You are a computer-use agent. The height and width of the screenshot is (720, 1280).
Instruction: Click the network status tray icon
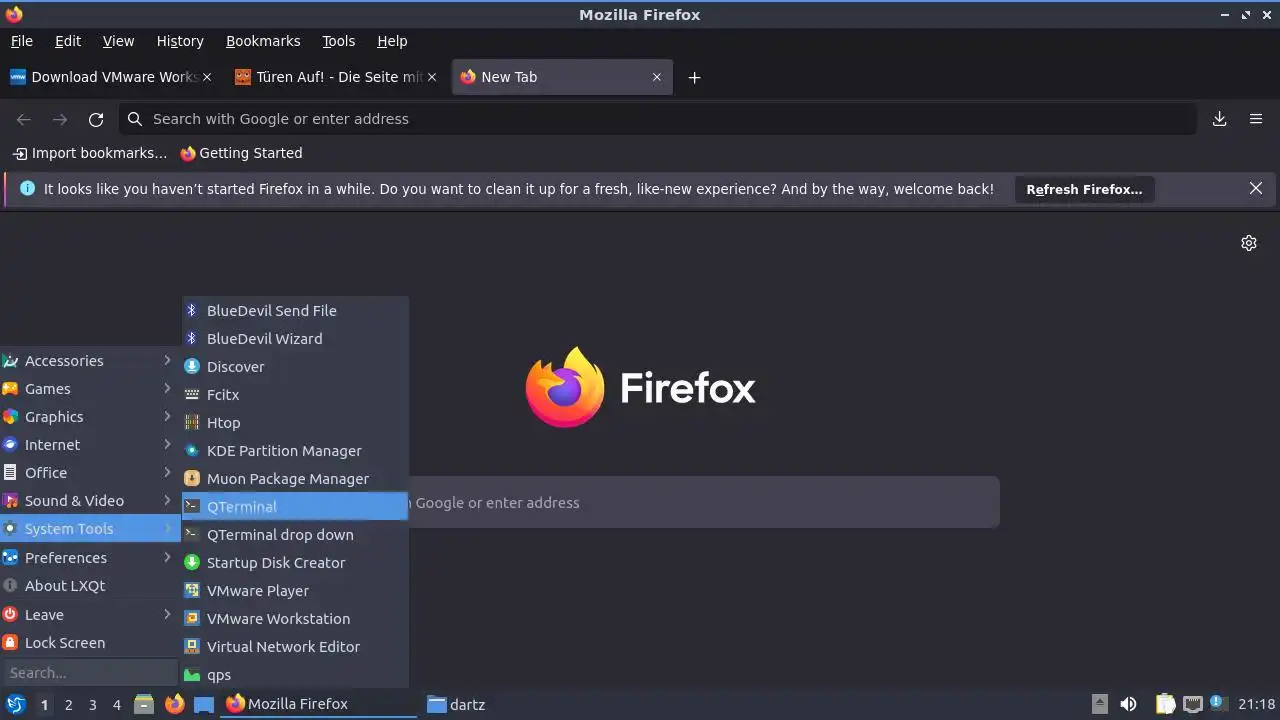tap(1192, 704)
